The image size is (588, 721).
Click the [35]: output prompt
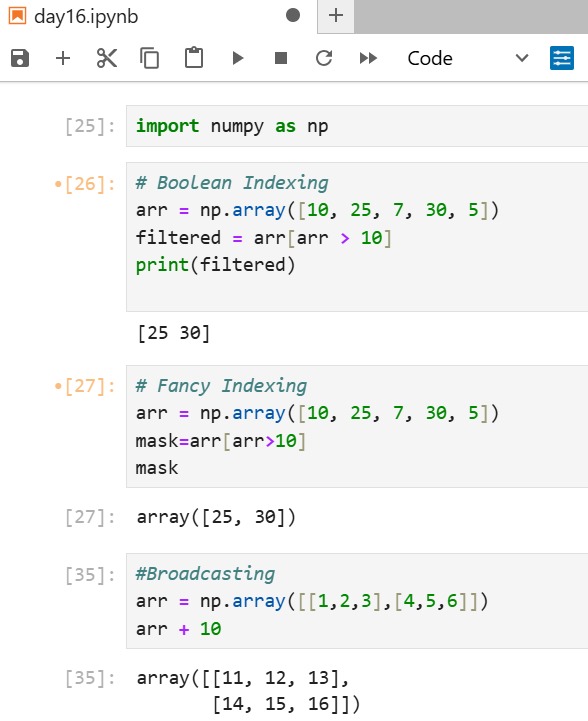point(90,678)
